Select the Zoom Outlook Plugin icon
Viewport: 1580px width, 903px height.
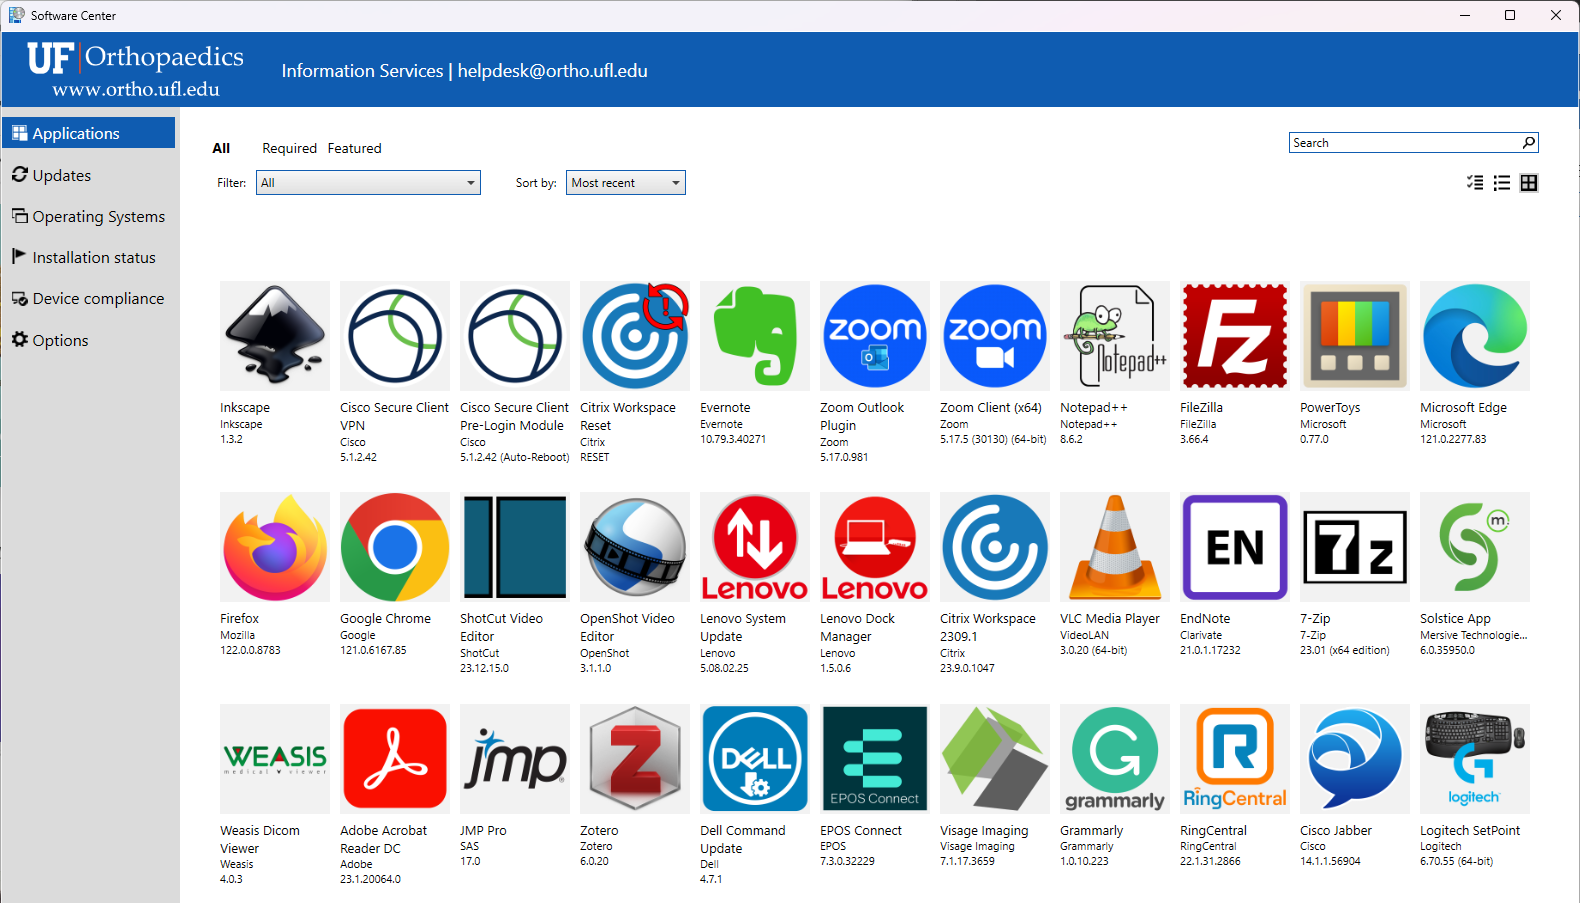[875, 336]
